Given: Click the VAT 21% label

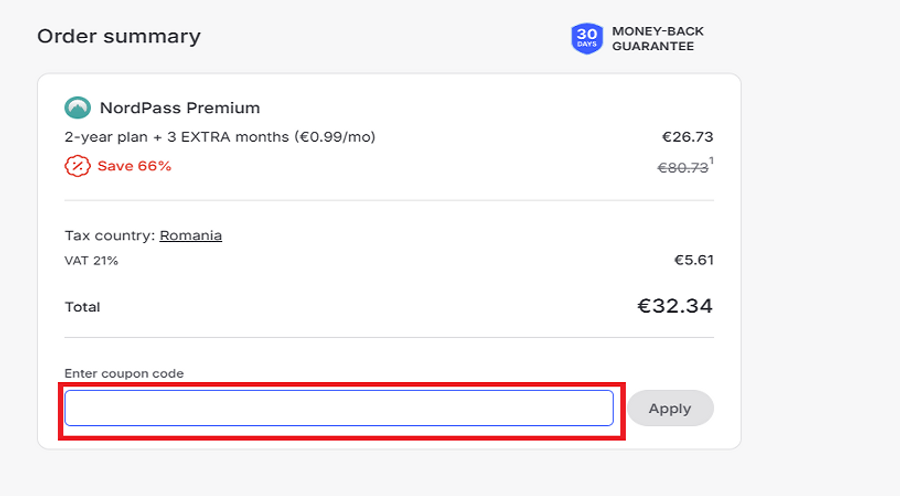Looking at the screenshot, I should (x=91, y=261).
